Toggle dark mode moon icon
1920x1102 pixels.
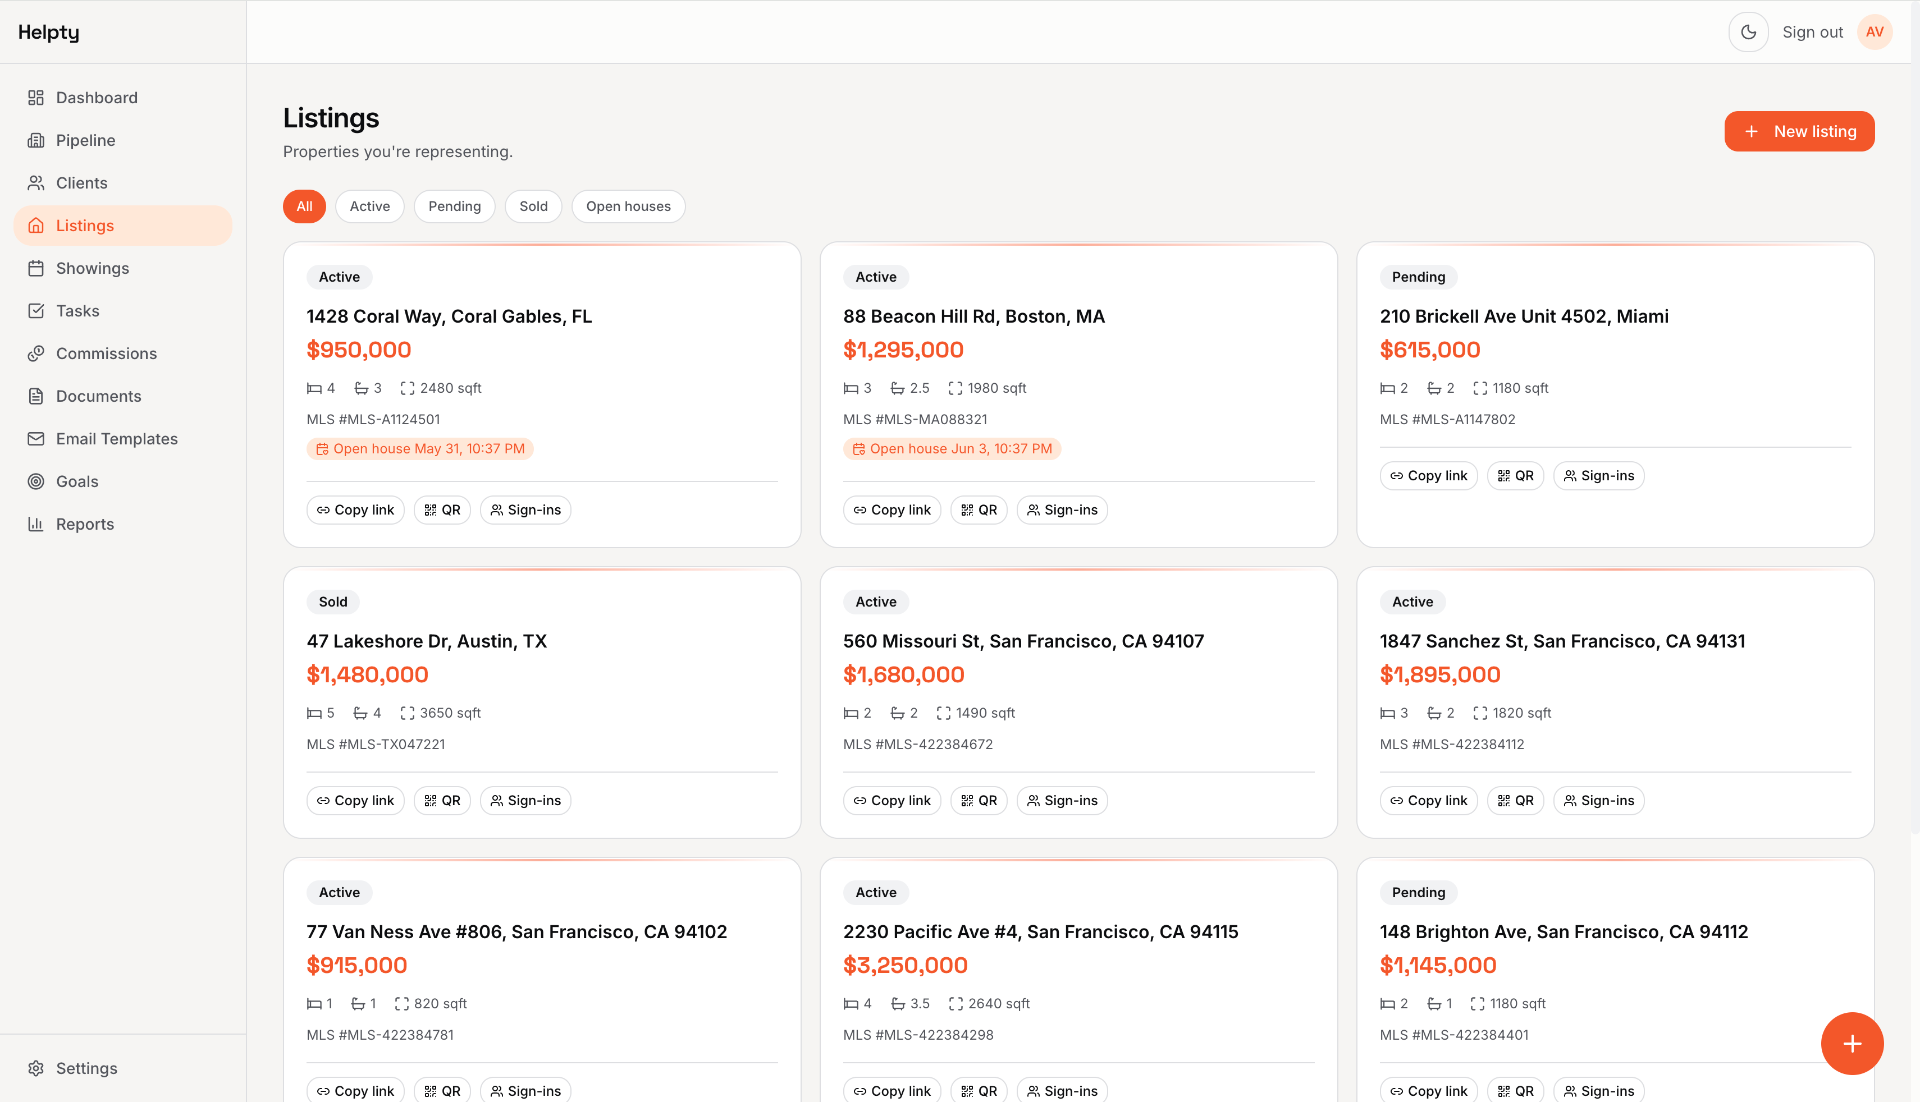pos(1748,32)
